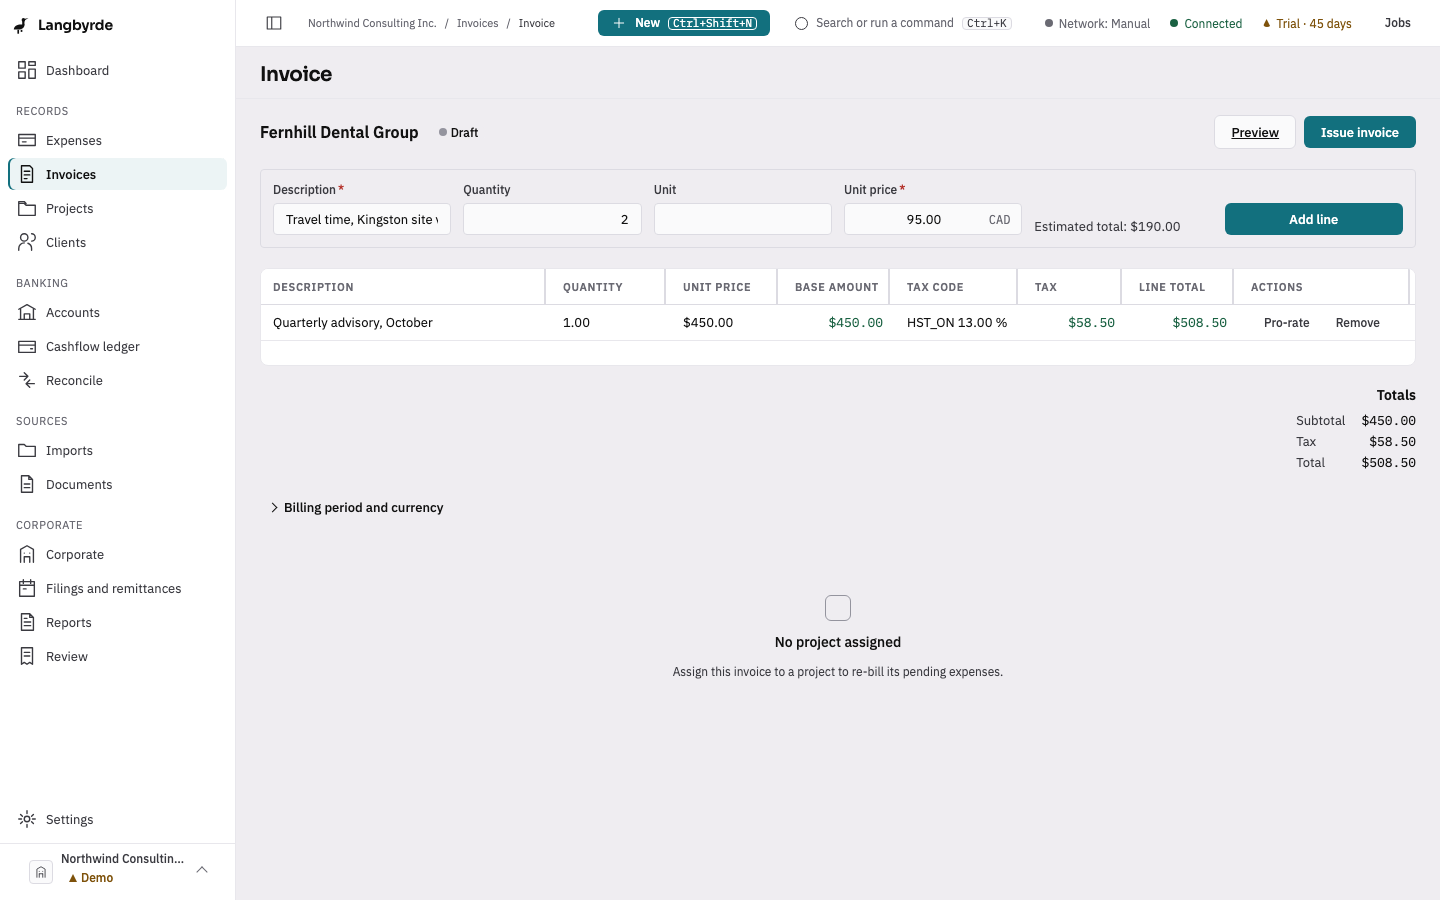Click the Connected status indicator
Image resolution: width=1440 pixels, height=900 pixels.
1206,23
